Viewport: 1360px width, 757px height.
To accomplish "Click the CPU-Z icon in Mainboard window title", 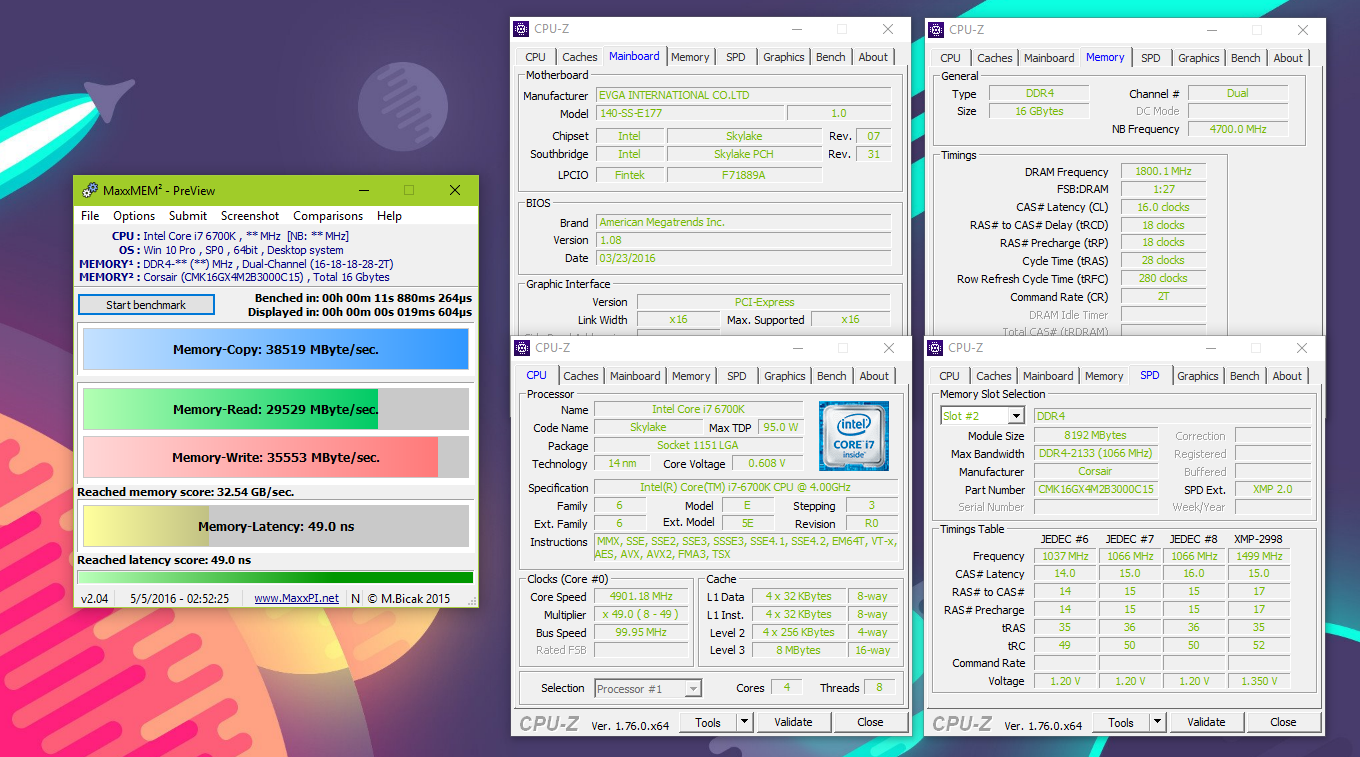I will (522, 29).
